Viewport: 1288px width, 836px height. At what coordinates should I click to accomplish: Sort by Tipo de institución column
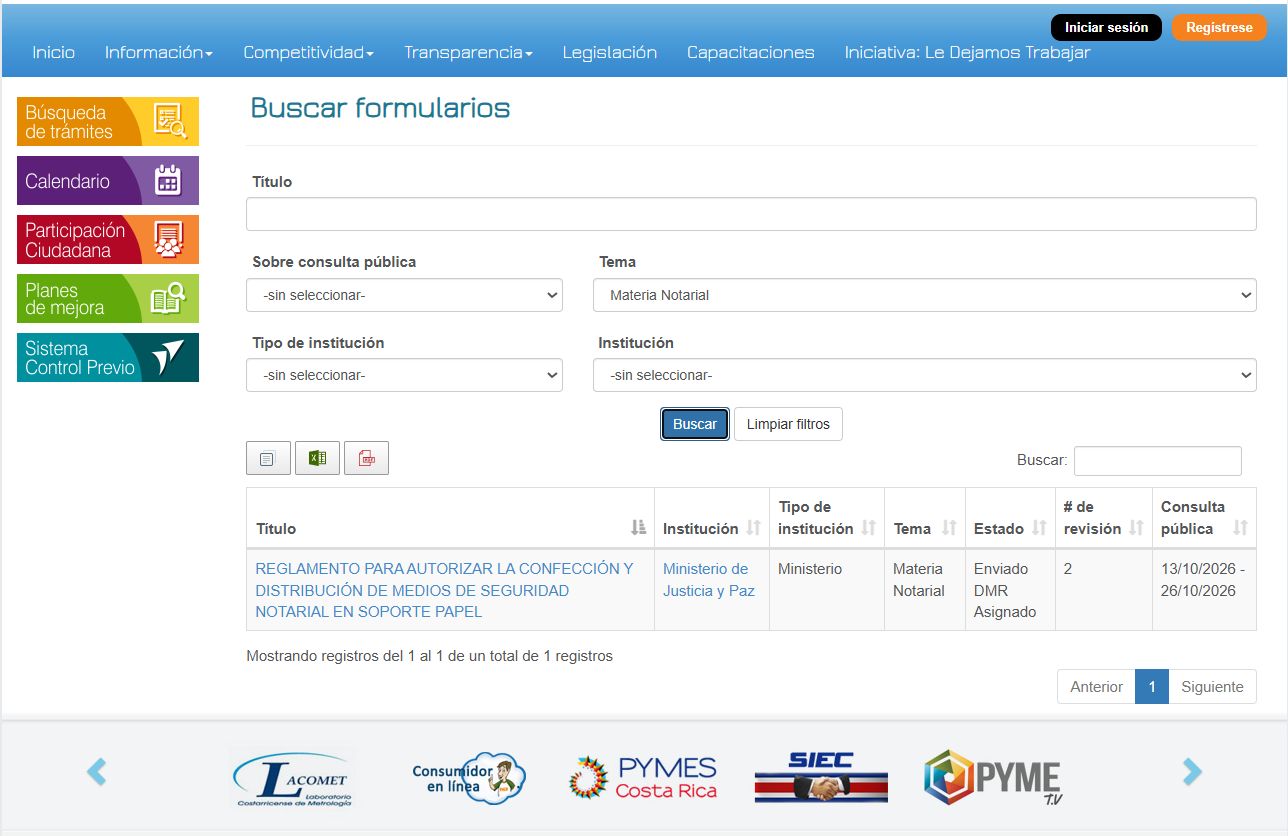click(827, 518)
